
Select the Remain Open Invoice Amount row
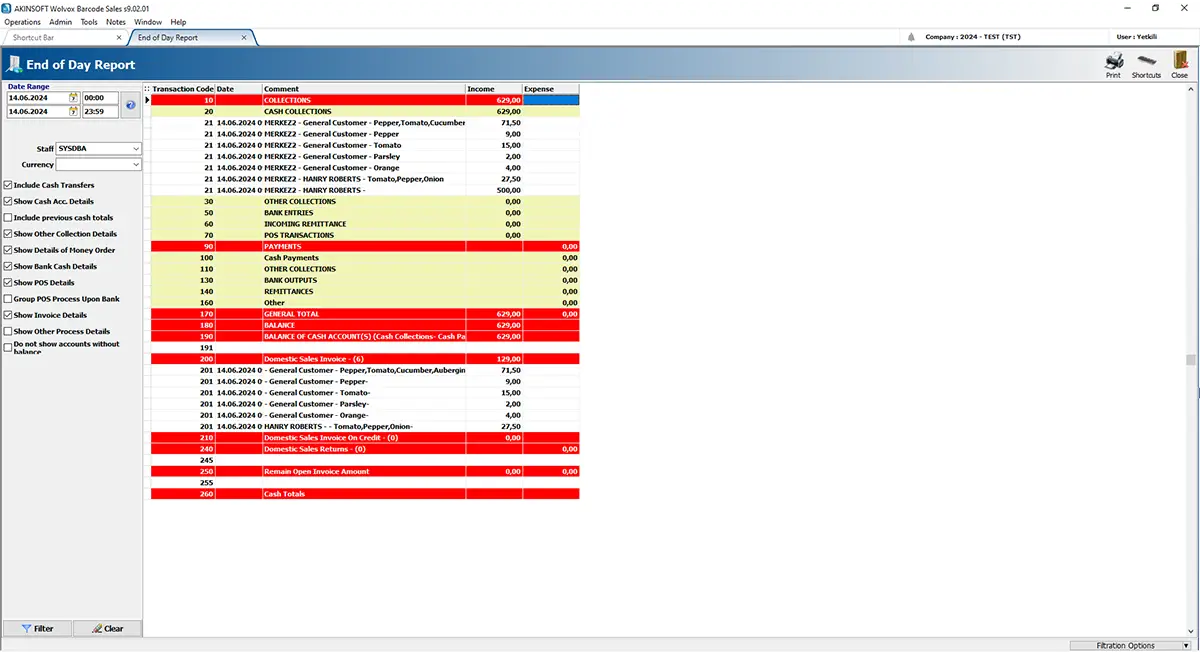click(365, 471)
